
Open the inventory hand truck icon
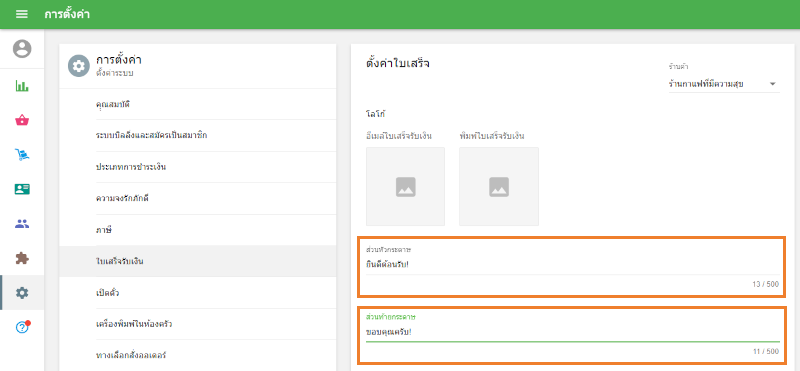coord(22,155)
